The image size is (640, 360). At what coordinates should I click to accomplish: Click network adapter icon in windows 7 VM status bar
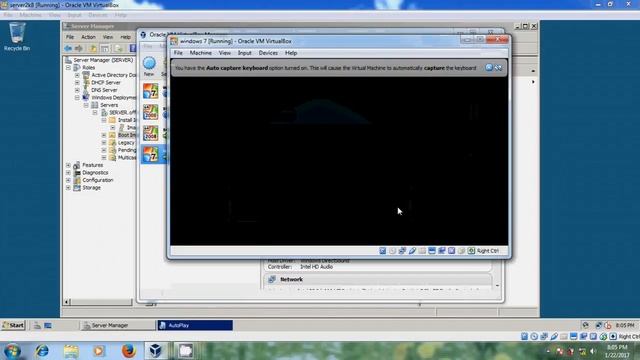402,251
